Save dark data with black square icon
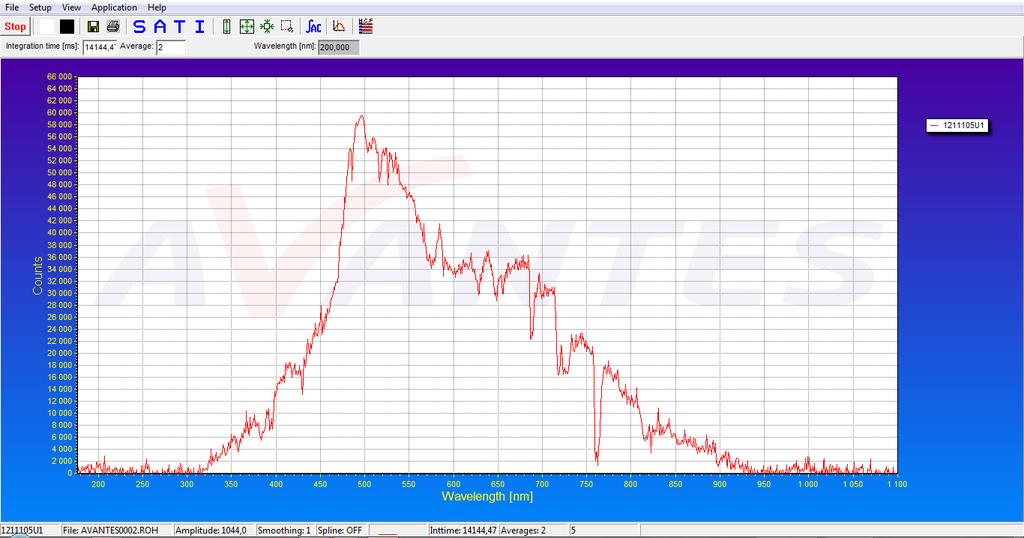The width and height of the screenshot is (1024, 538). [x=67, y=27]
